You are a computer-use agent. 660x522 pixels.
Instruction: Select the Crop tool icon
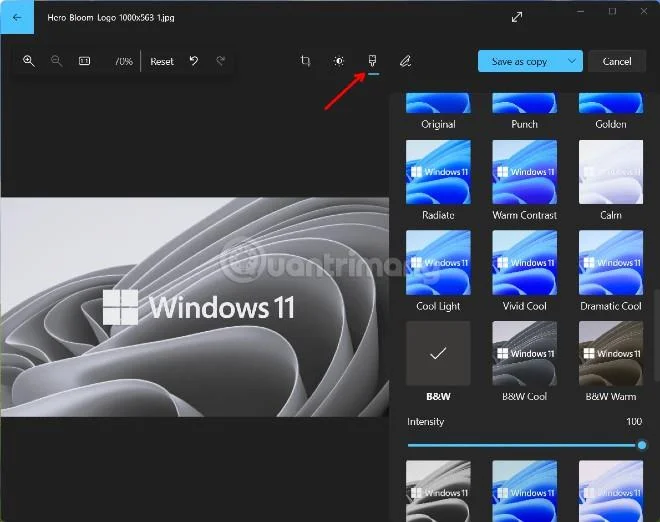pos(306,61)
